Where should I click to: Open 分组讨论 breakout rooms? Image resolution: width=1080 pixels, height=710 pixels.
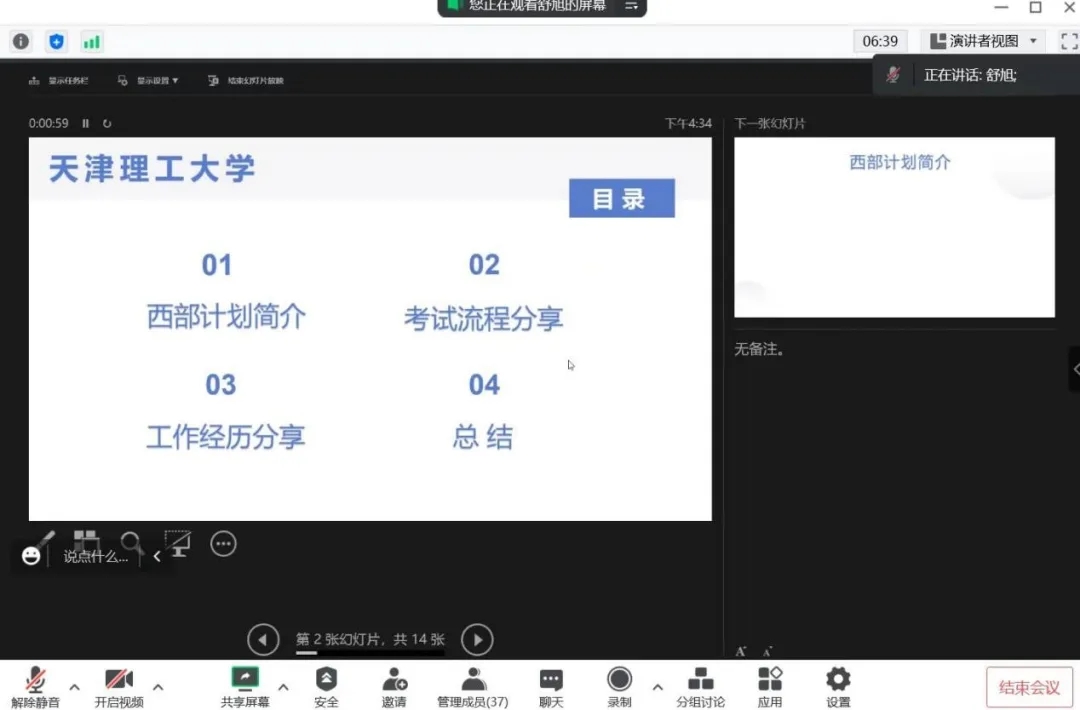point(700,681)
